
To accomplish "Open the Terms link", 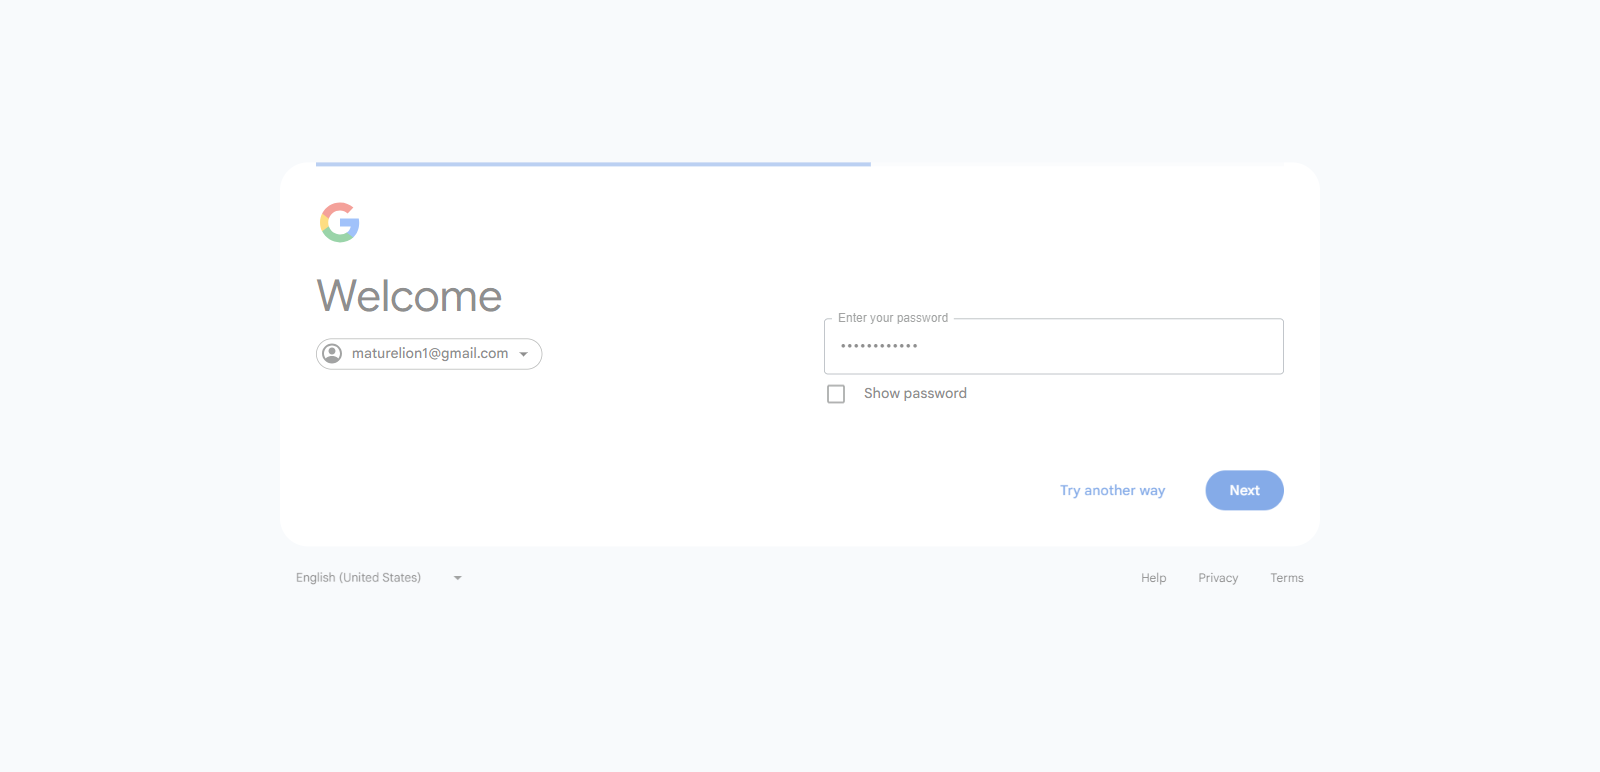I will (x=1287, y=578).
